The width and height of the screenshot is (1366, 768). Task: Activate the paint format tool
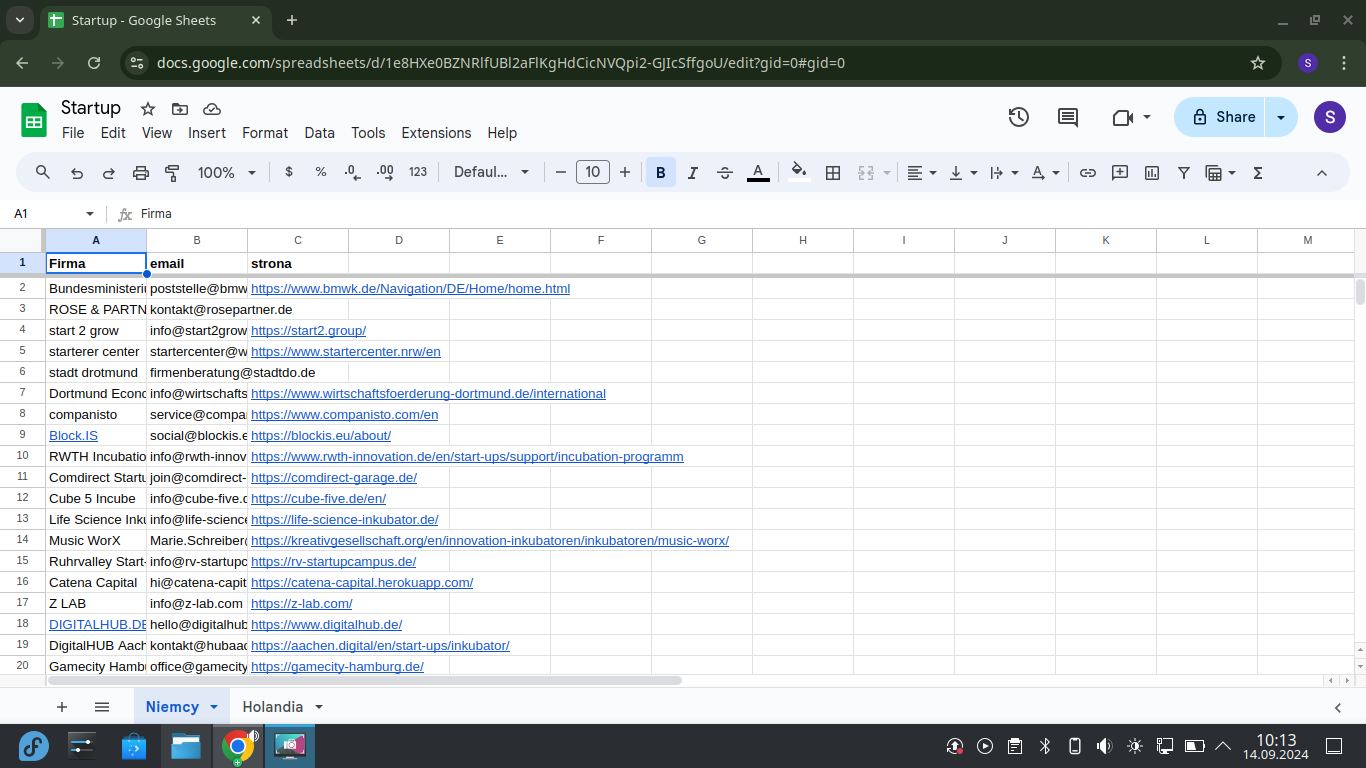tap(172, 172)
